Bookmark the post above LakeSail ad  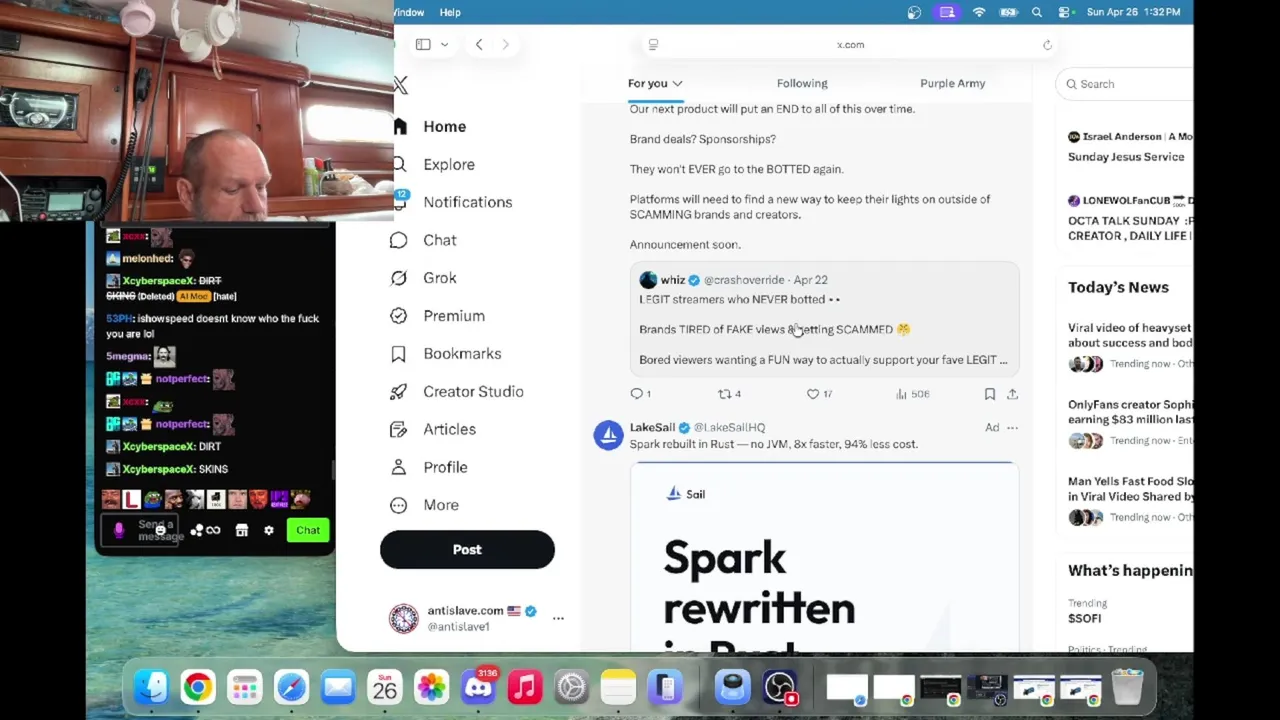pyautogui.click(x=990, y=394)
